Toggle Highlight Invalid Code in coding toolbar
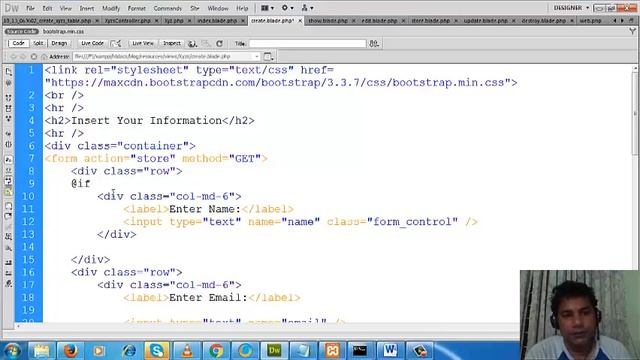 pos(8,170)
